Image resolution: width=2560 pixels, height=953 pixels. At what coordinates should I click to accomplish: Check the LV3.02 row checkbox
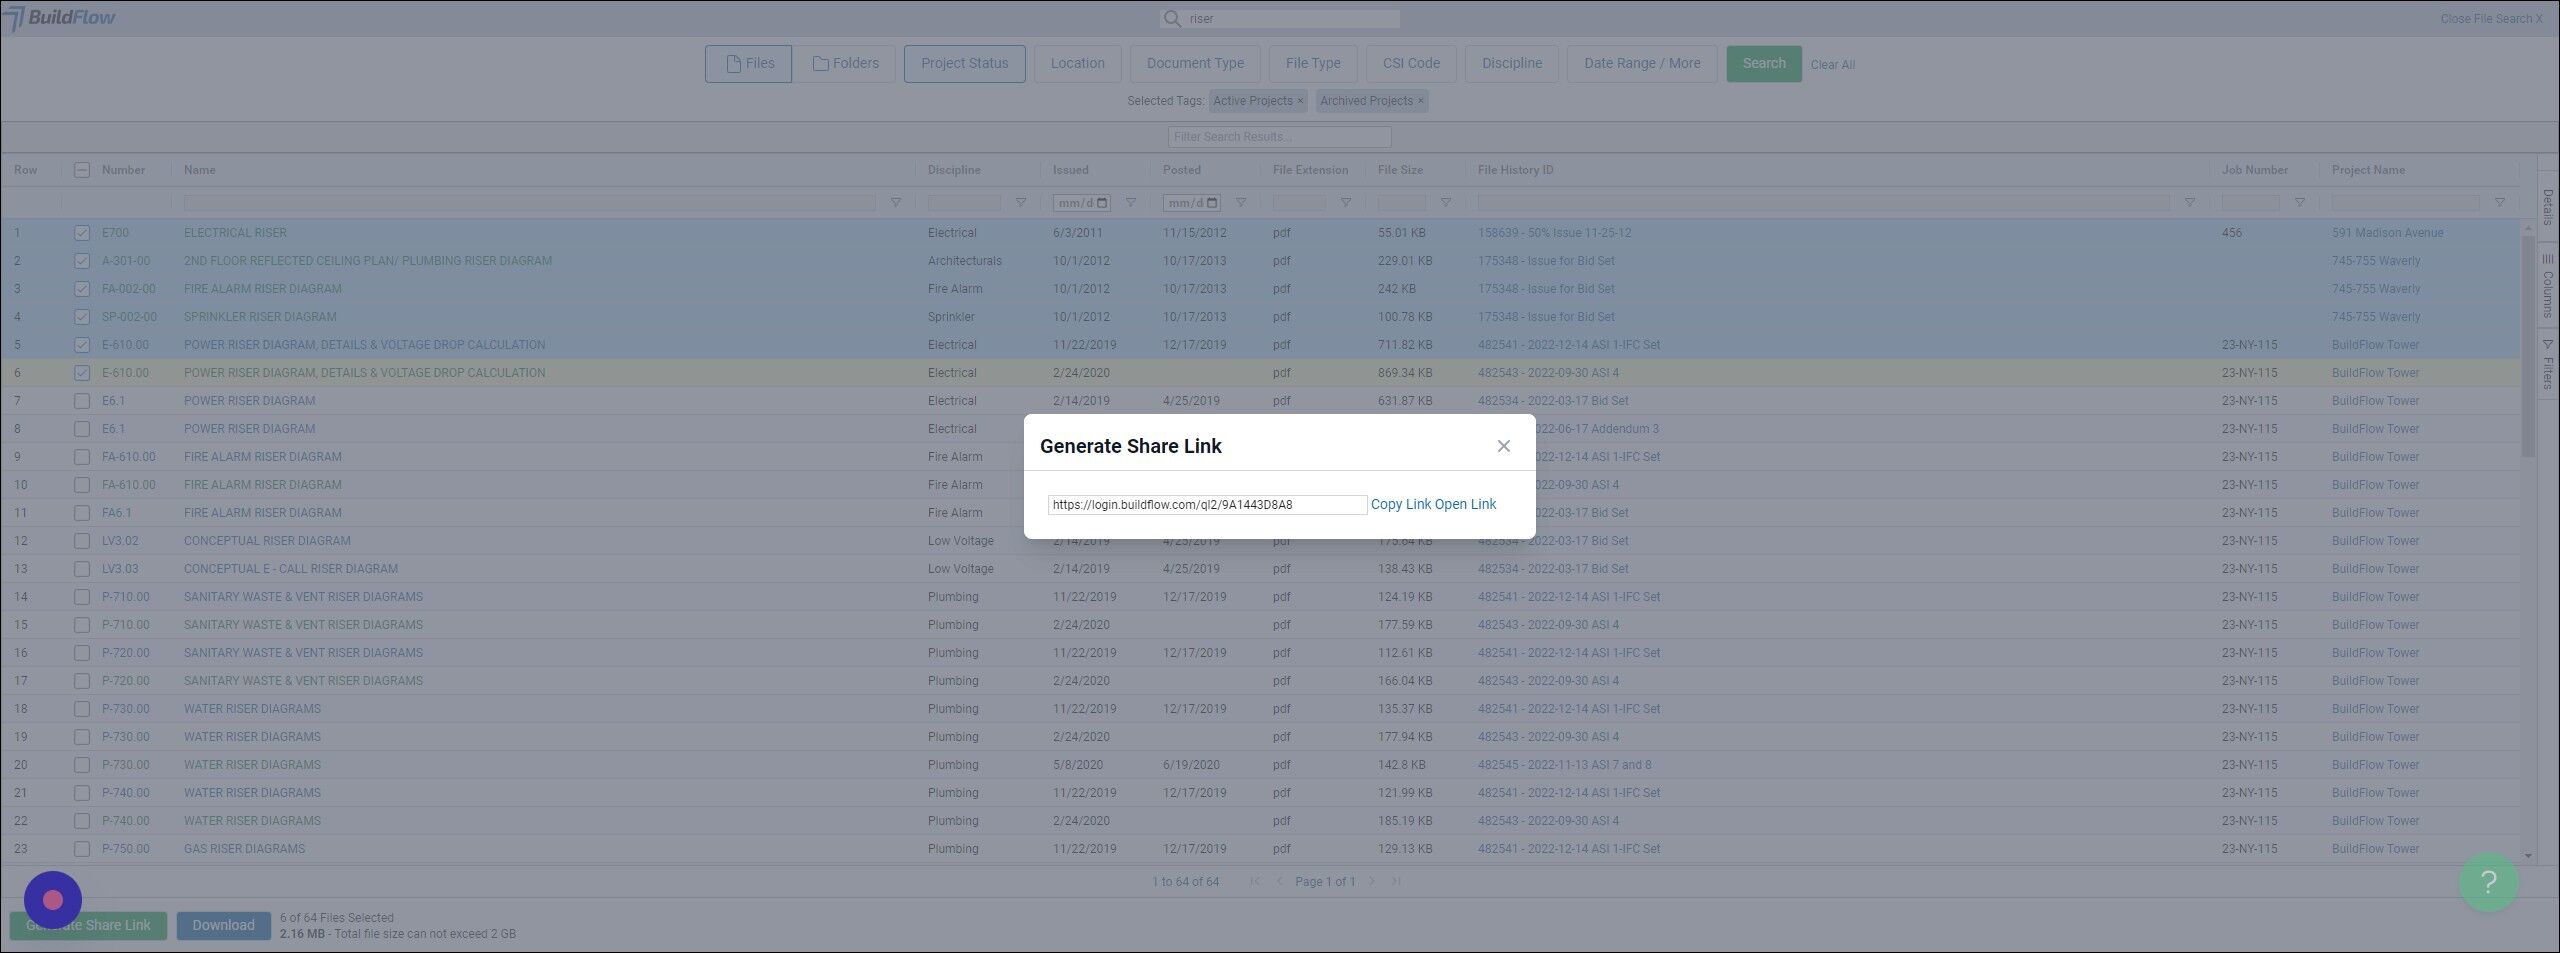(82, 541)
